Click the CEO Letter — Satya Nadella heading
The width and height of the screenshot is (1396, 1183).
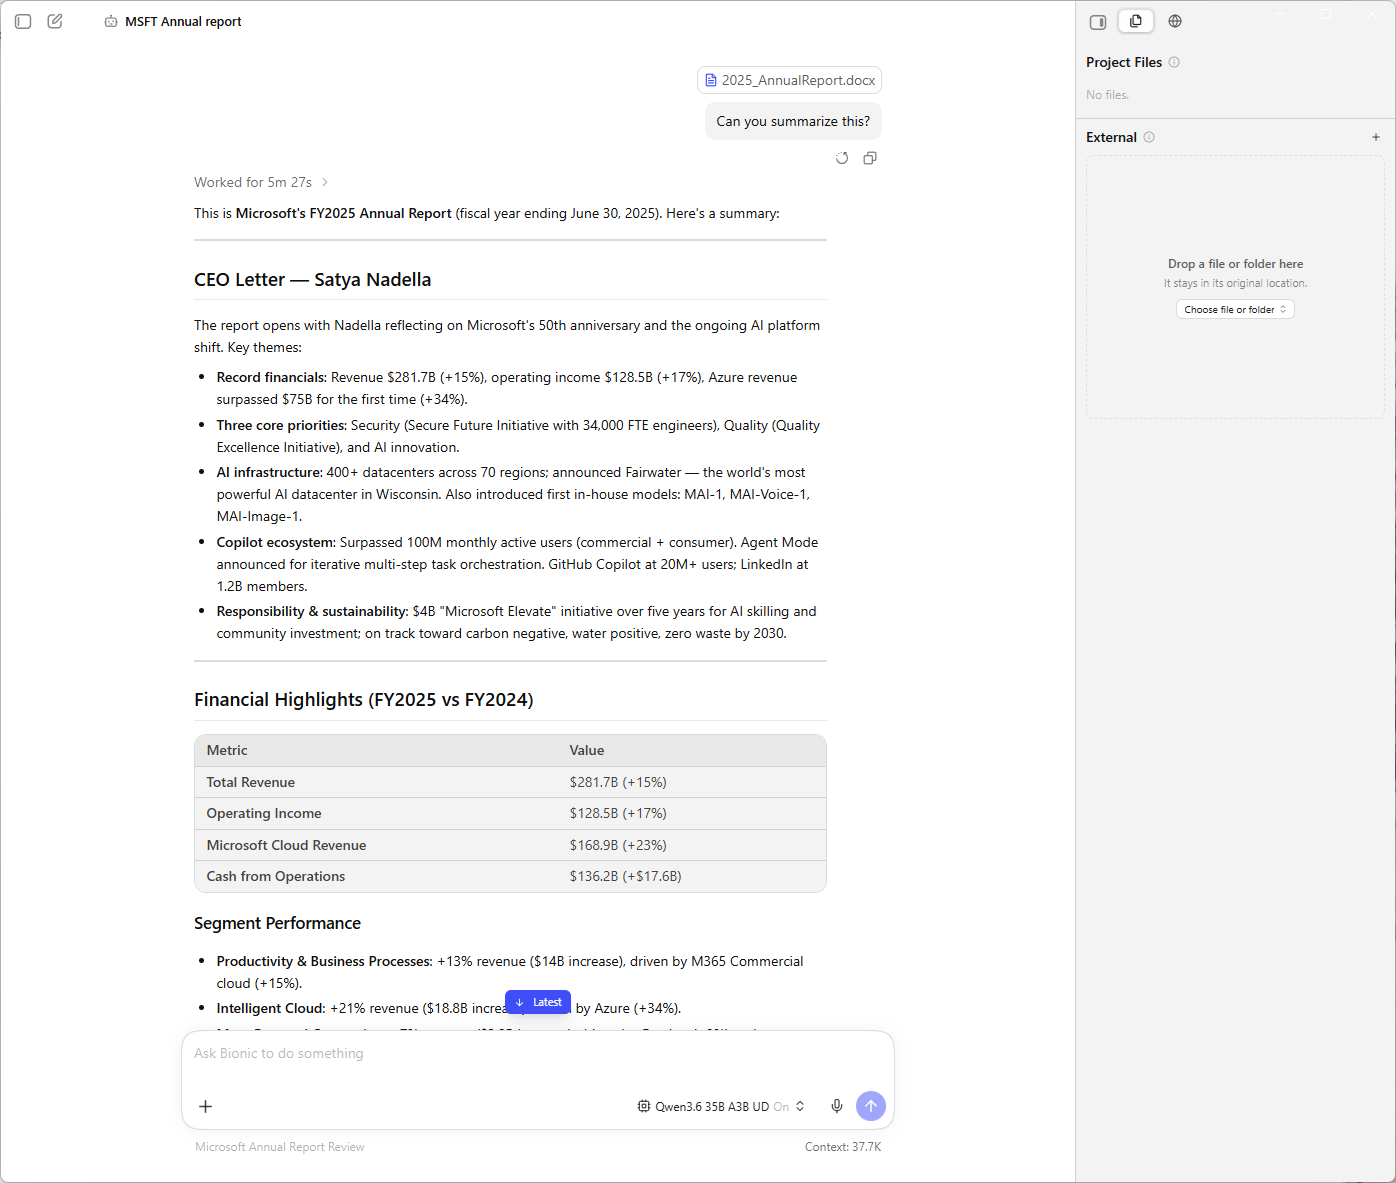[x=313, y=280]
